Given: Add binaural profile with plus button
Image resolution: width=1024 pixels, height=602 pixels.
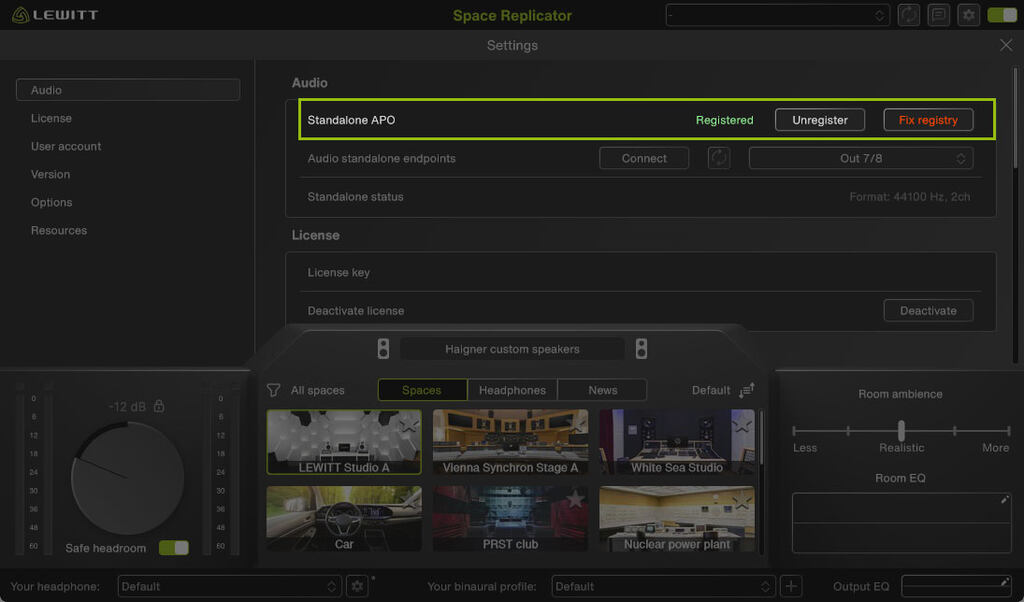Looking at the screenshot, I should coord(791,586).
